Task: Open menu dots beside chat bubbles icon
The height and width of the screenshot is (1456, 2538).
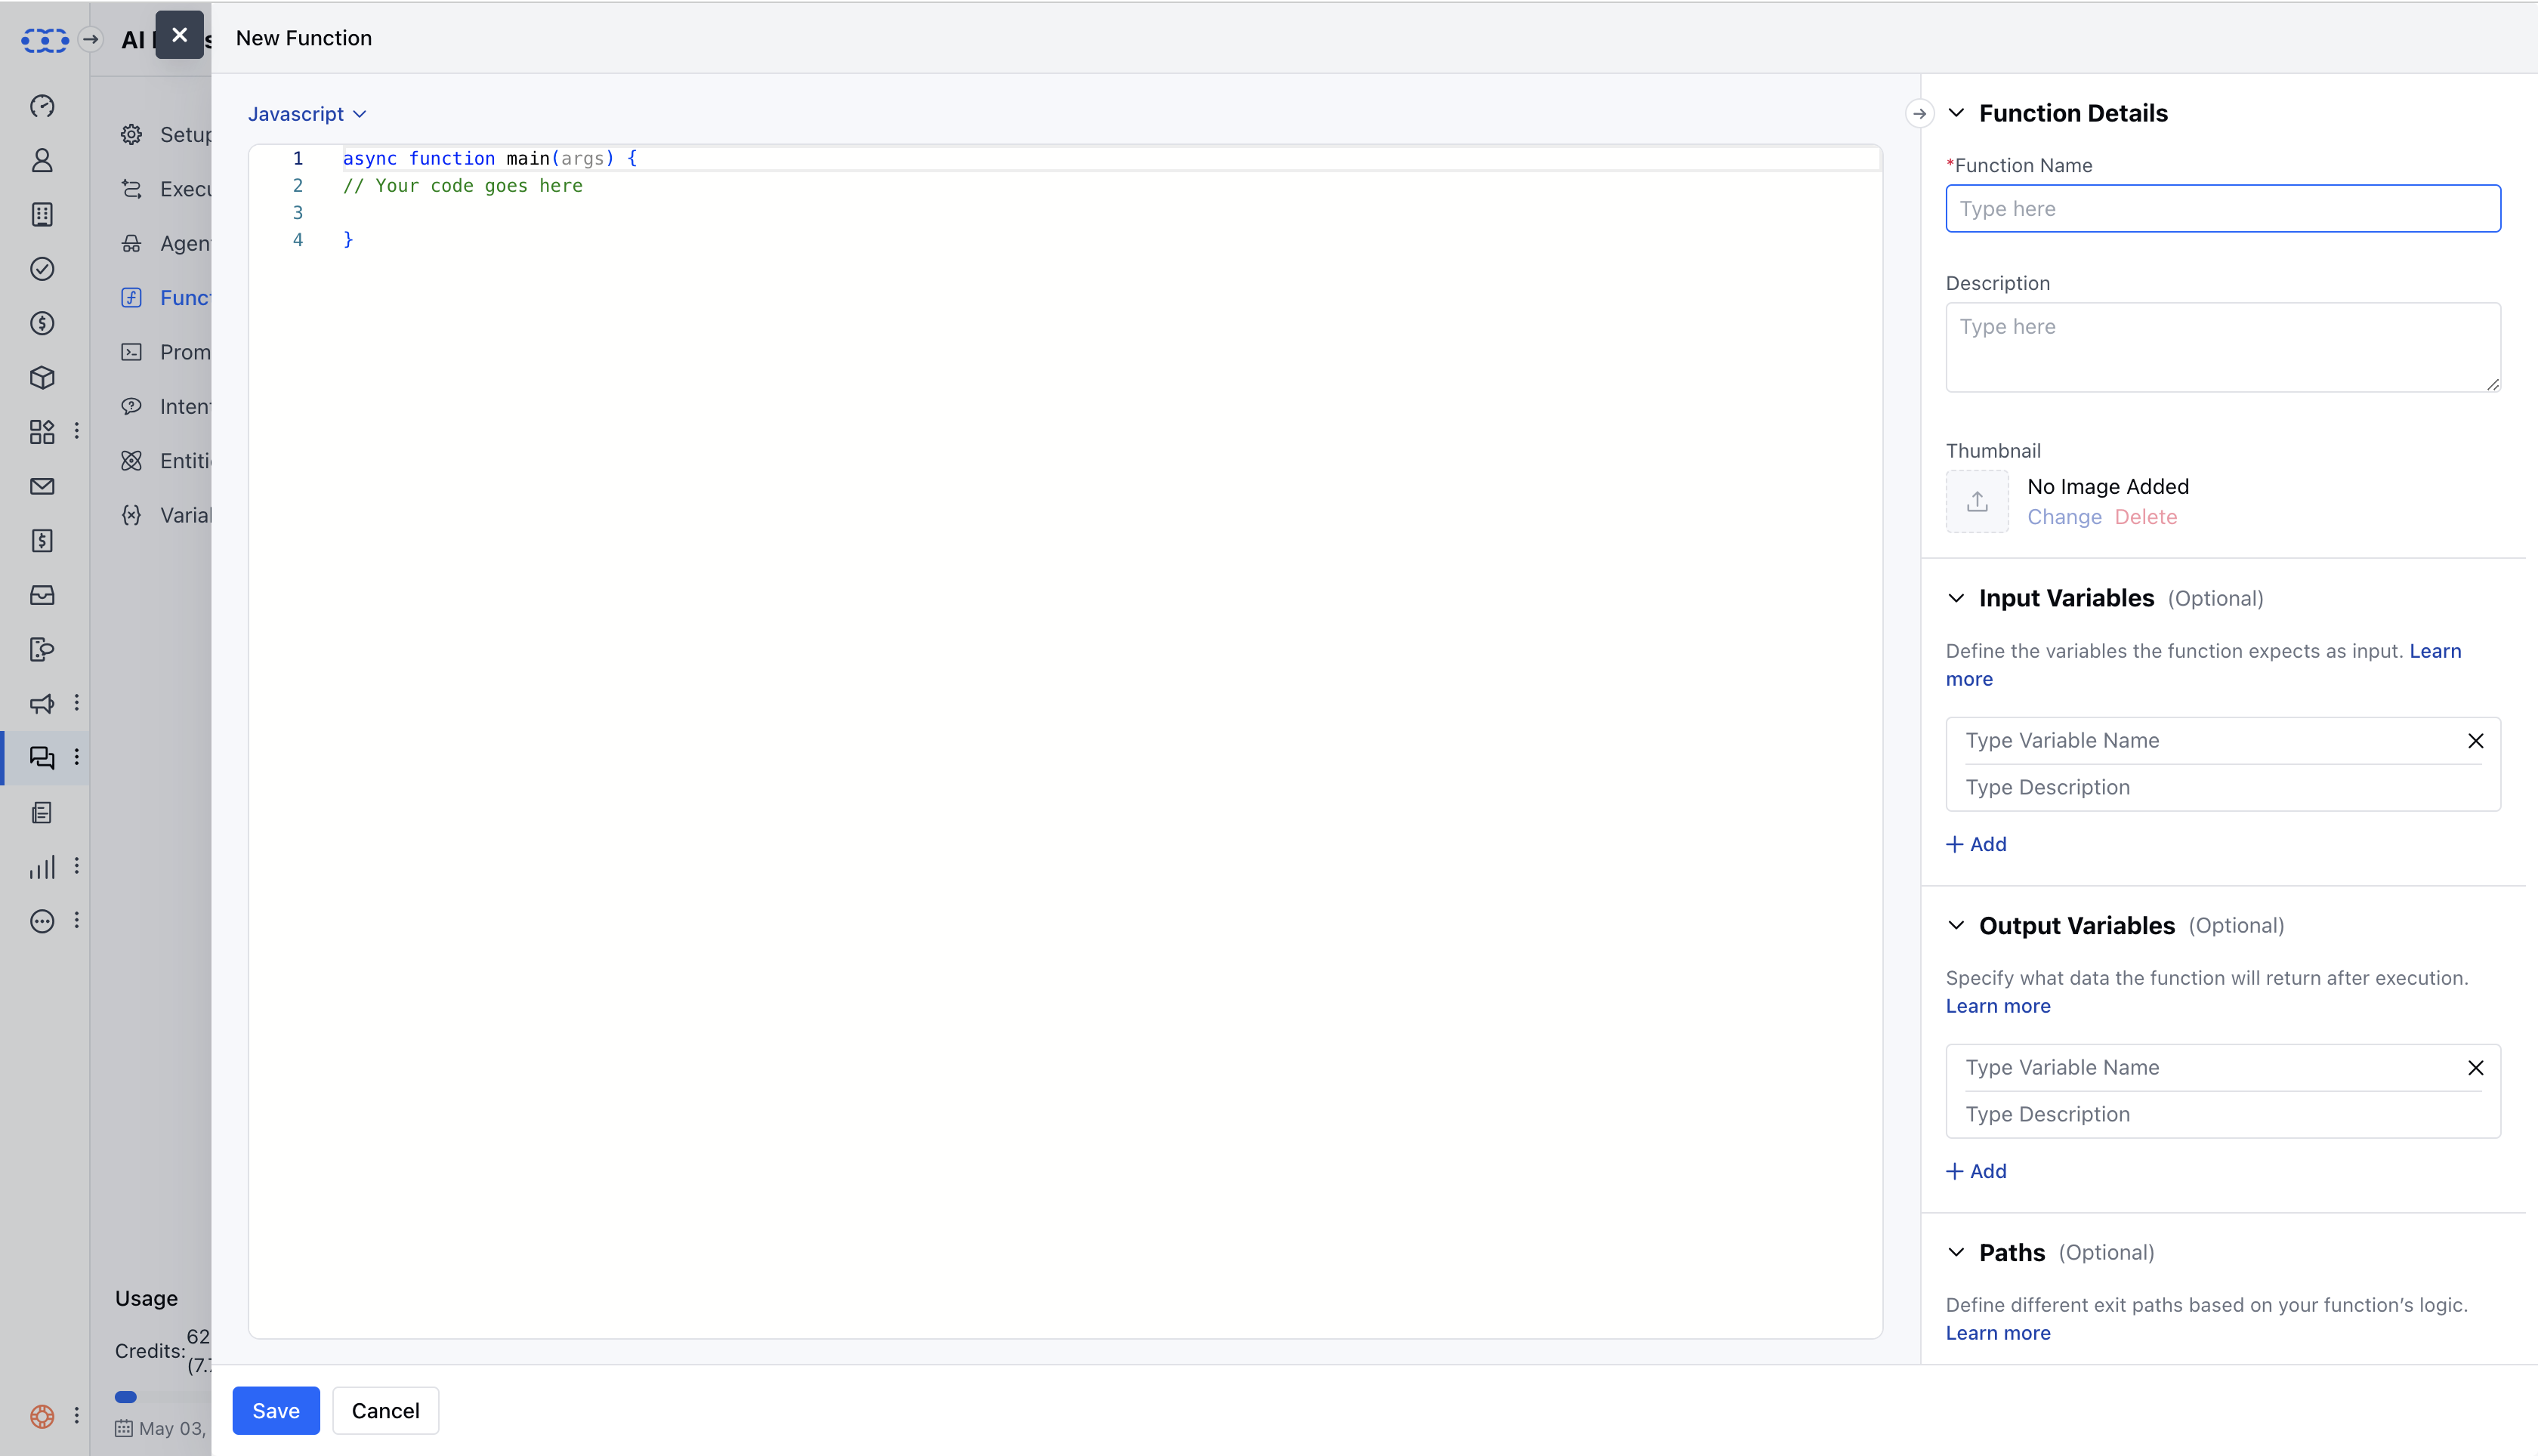Action: point(77,757)
